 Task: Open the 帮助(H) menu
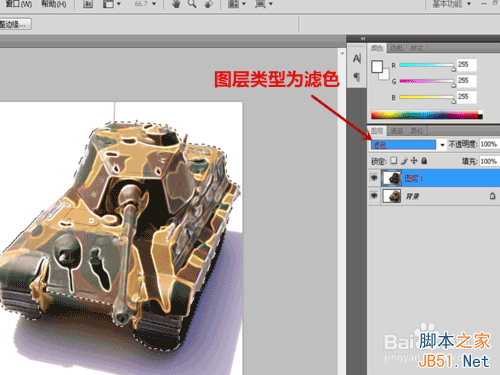tap(53, 4)
